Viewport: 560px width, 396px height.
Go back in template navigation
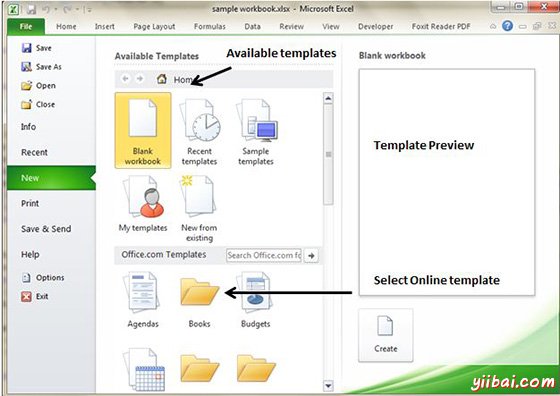125,79
